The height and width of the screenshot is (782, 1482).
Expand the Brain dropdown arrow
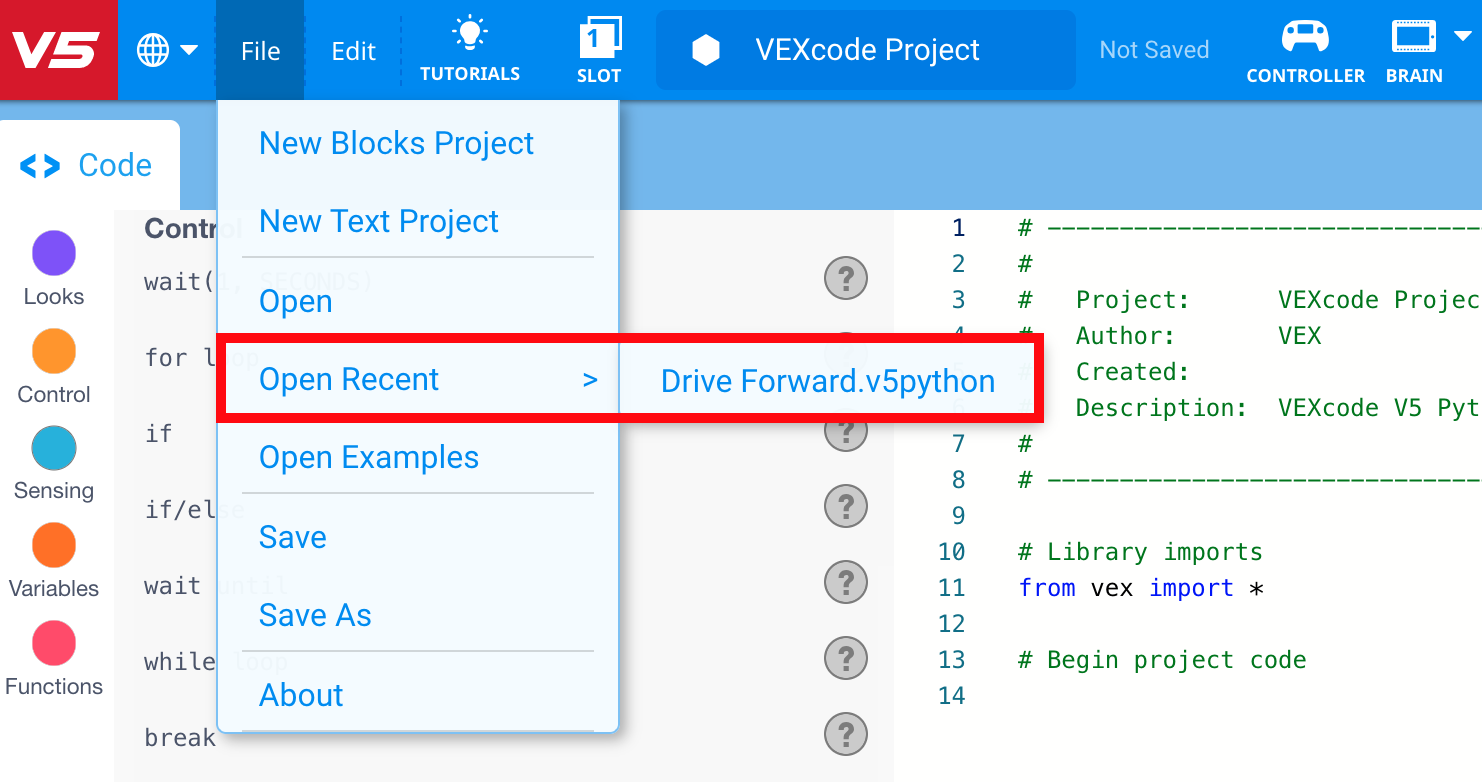click(1462, 37)
